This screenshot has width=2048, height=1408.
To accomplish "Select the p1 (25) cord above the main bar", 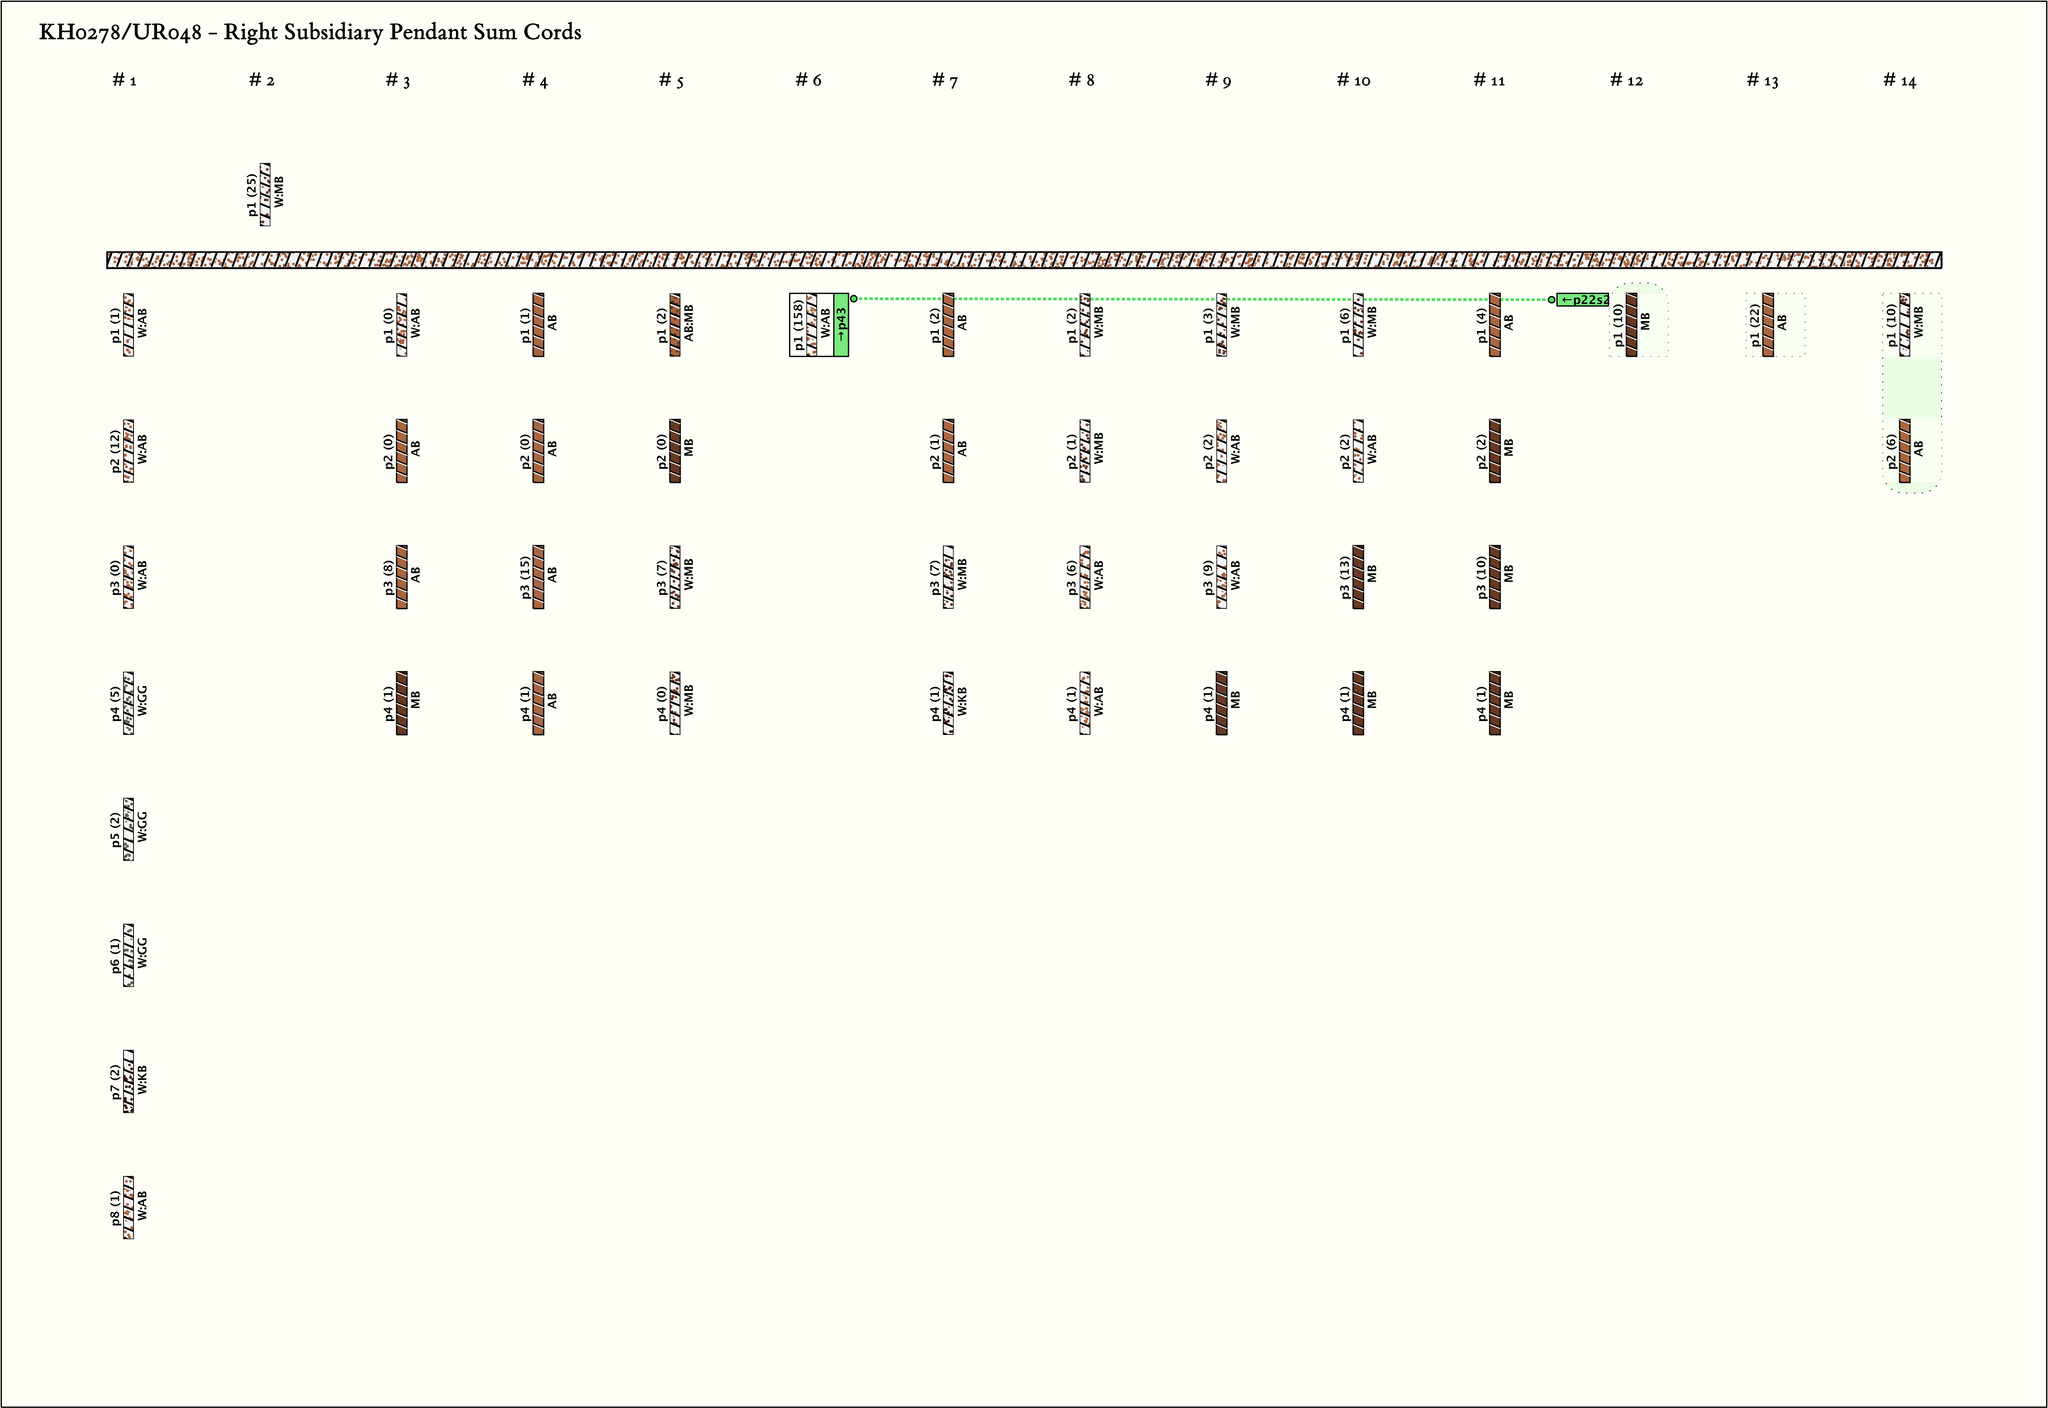I will click(x=265, y=194).
